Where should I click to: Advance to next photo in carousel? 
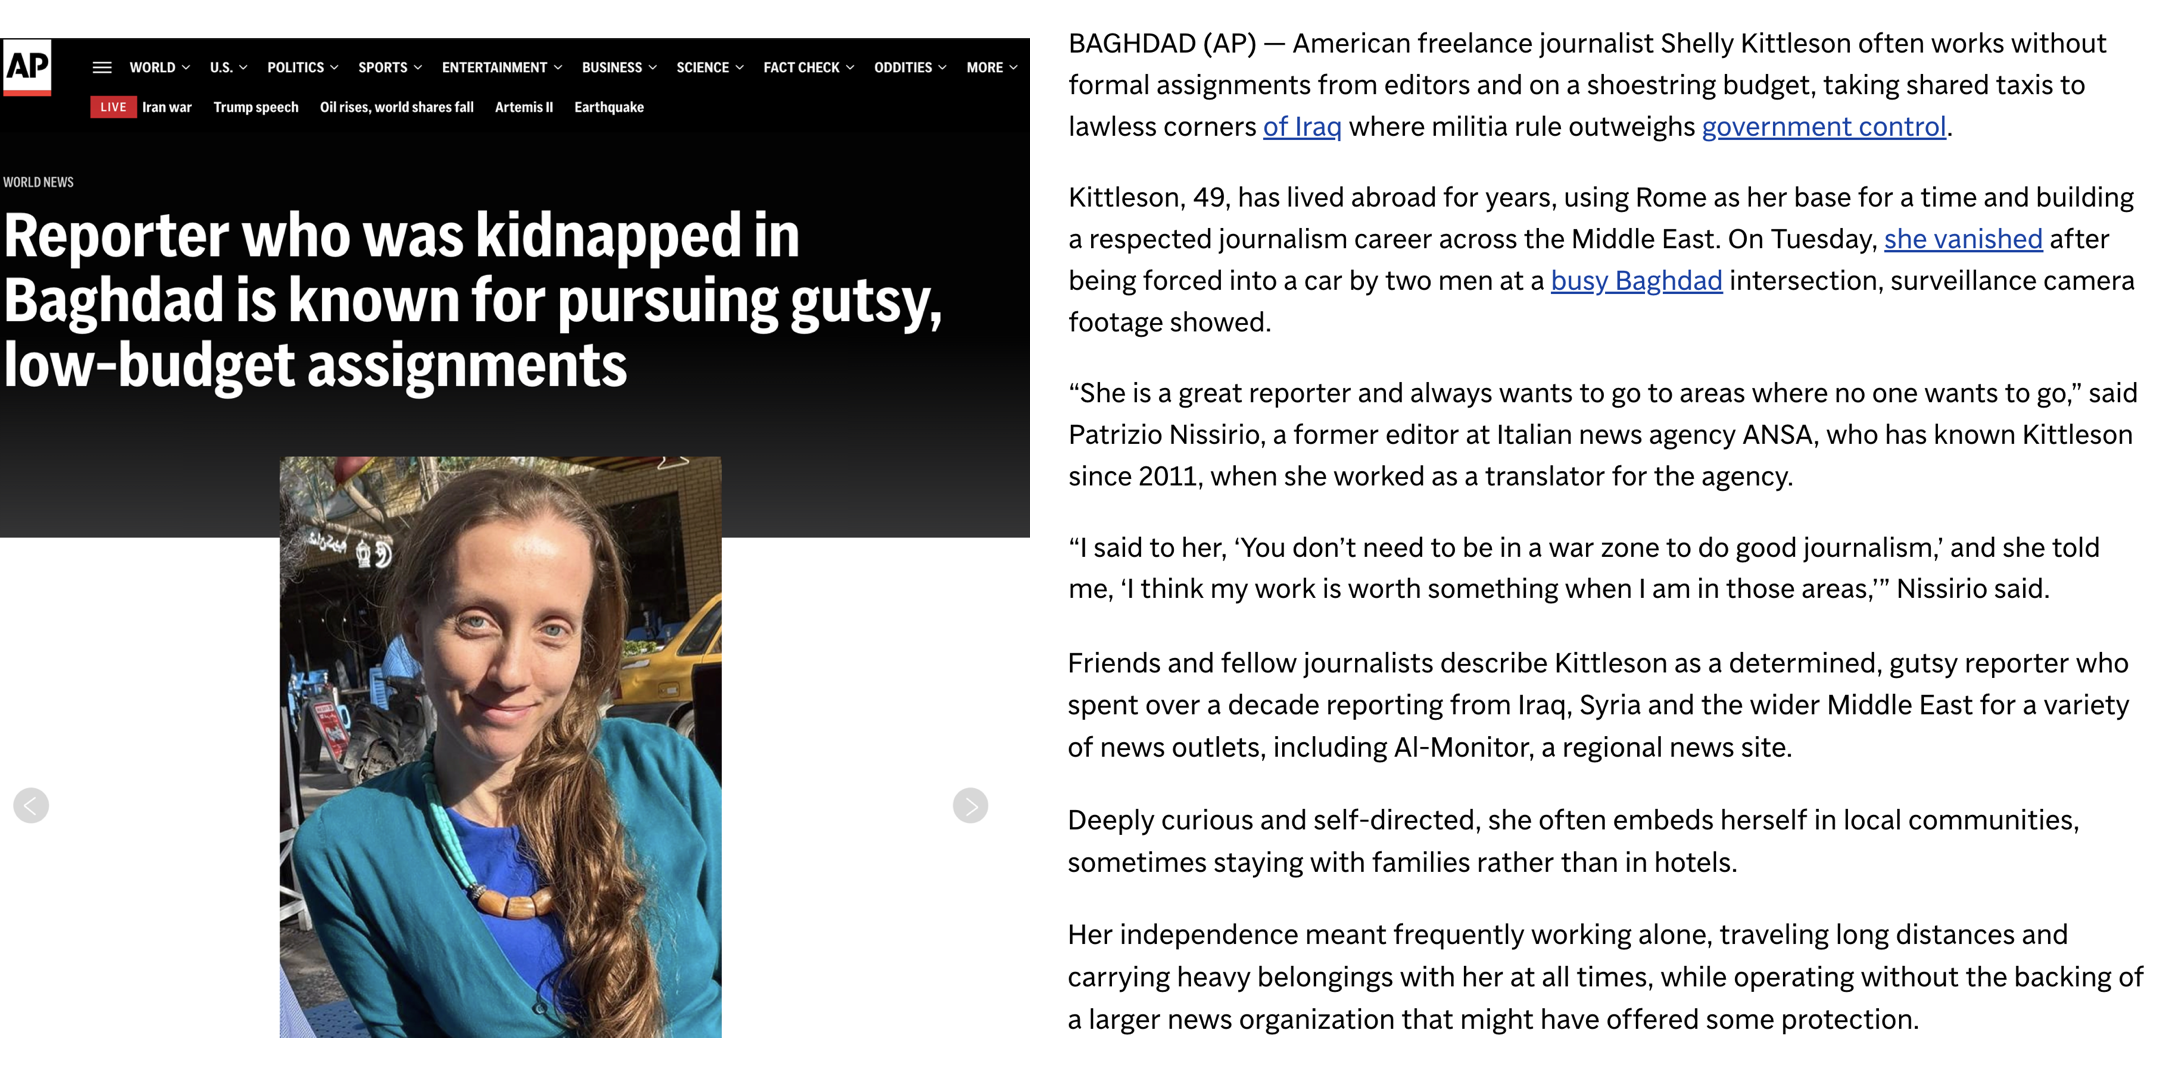969,805
